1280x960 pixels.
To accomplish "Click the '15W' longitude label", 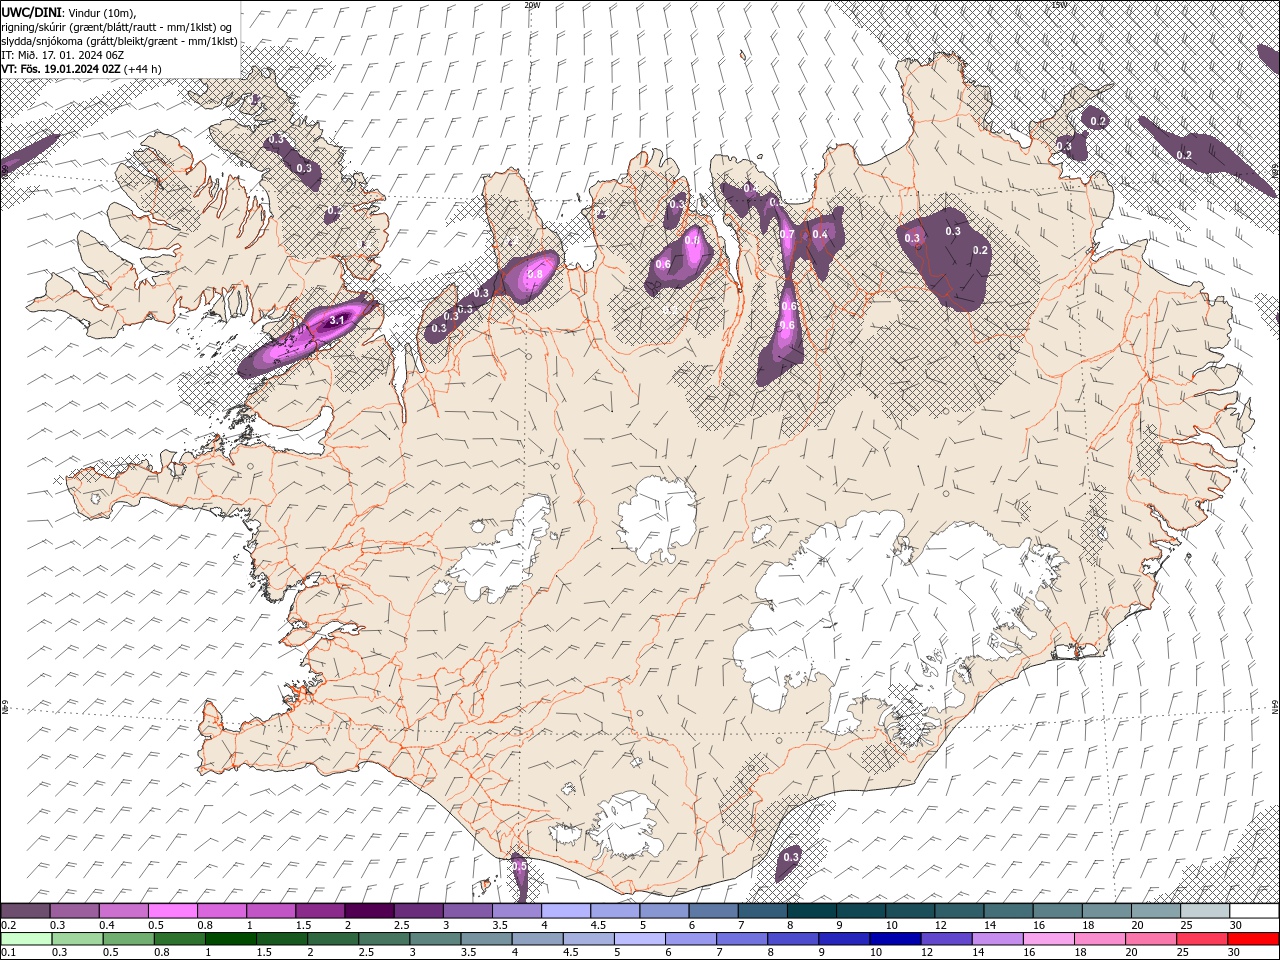I will (1059, 5).
